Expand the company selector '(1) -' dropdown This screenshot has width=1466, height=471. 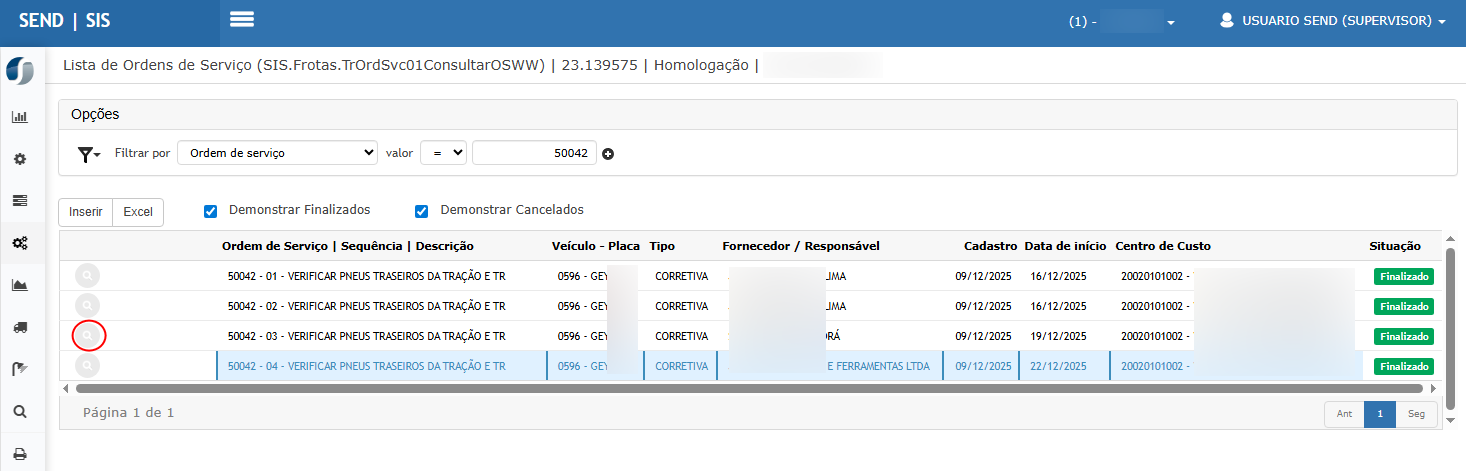click(x=1122, y=21)
